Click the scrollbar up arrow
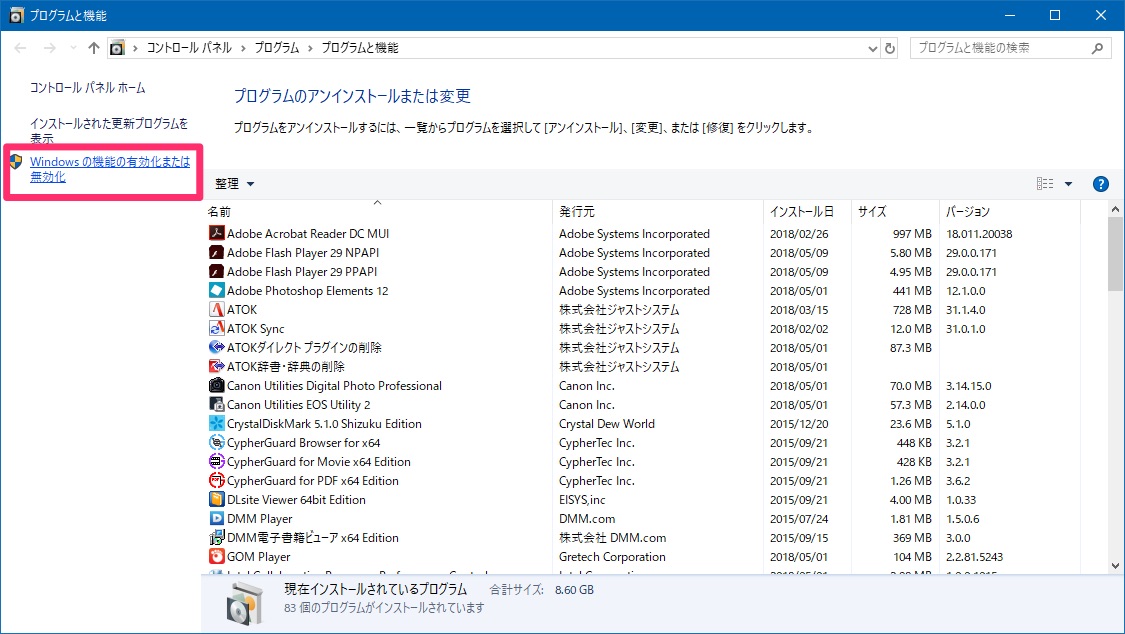This screenshot has height=634, width=1125. tap(1115, 209)
